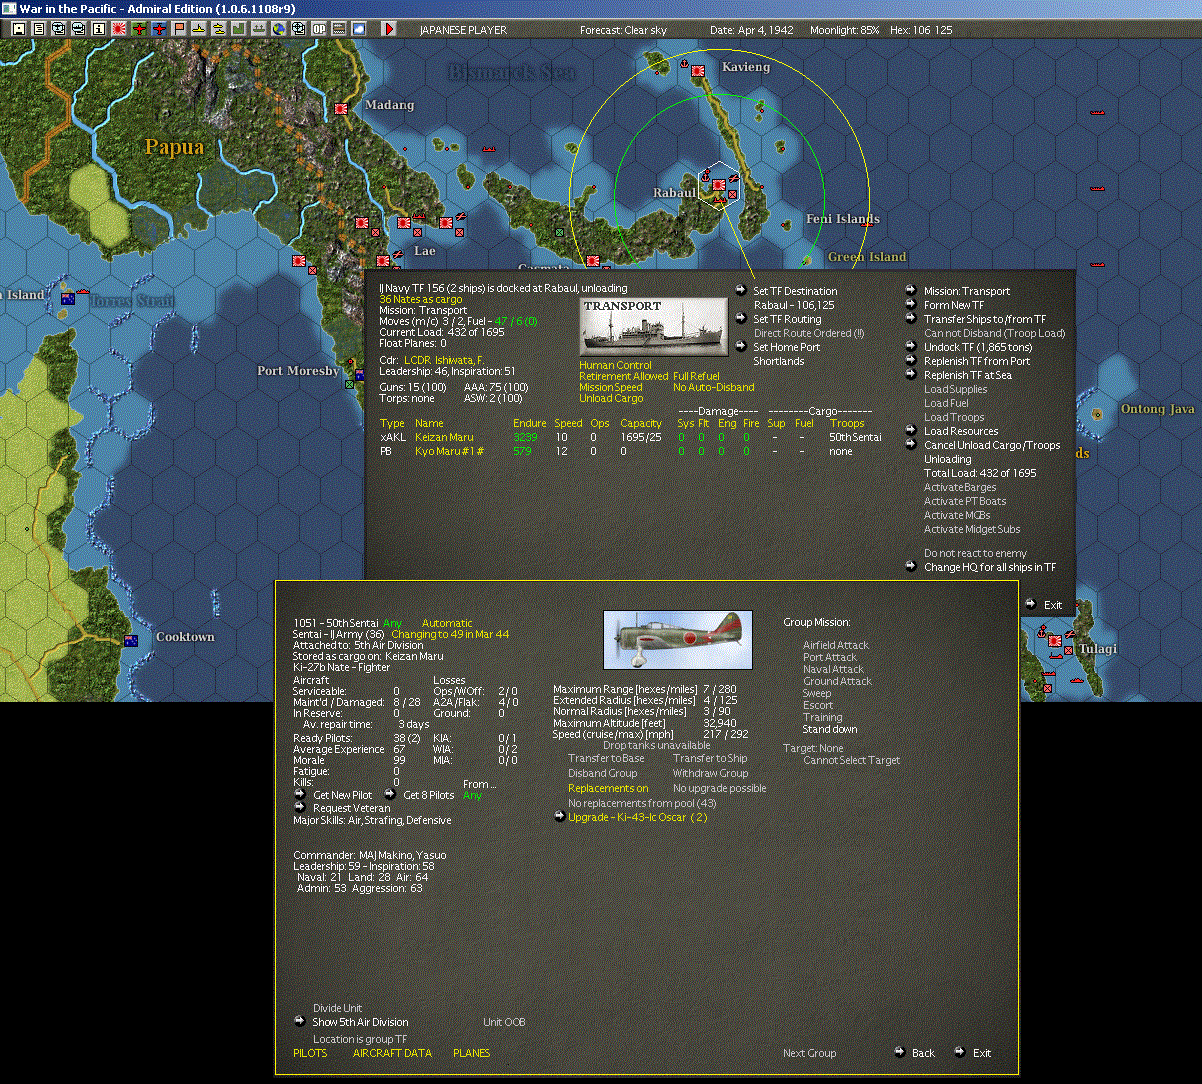Select Stand down group mission
This screenshot has width=1202, height=1084.
click(x=829, y=729)
